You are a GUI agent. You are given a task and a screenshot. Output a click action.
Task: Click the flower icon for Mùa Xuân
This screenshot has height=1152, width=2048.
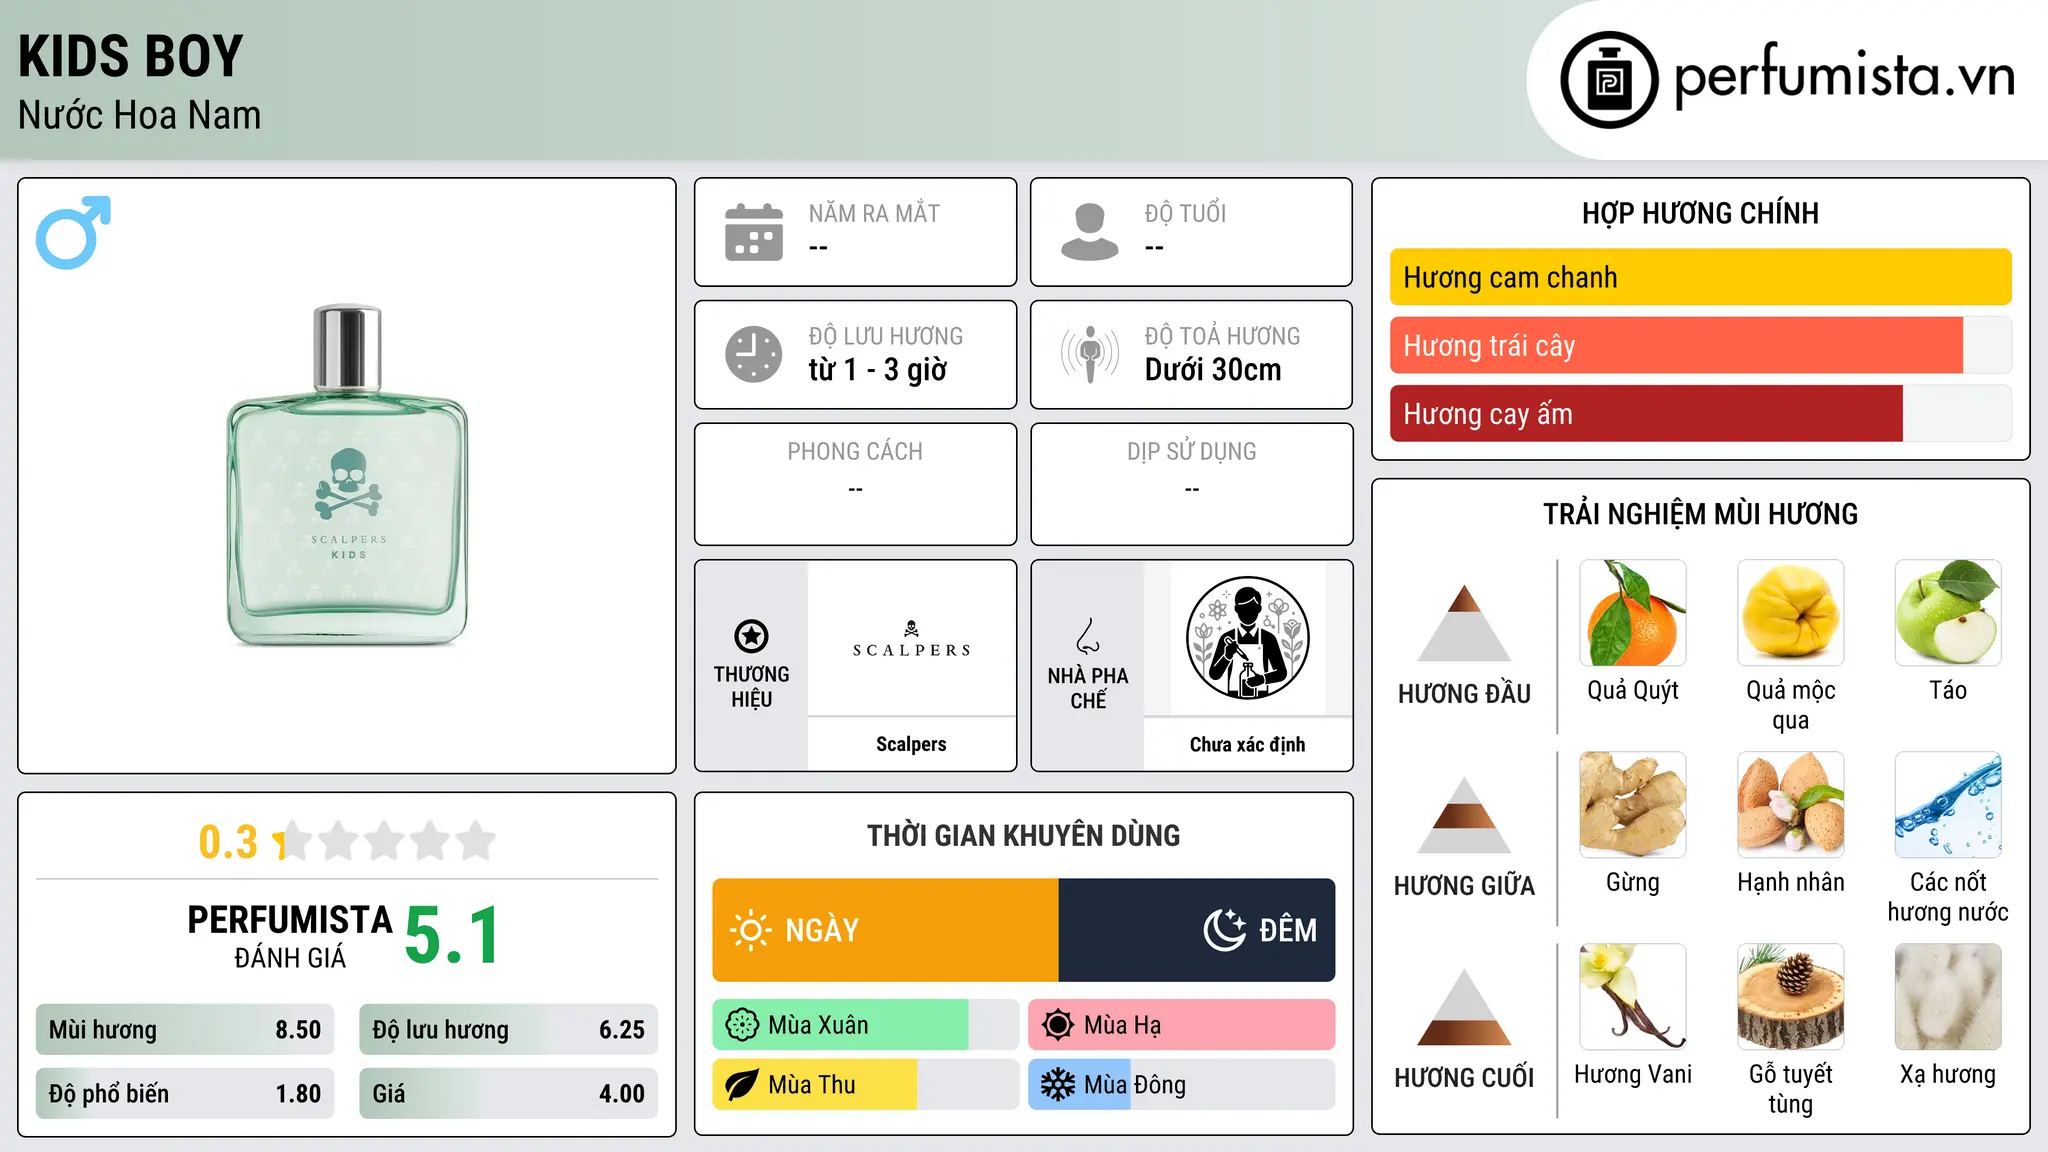pyautogui.click(x=742, y=1025)
